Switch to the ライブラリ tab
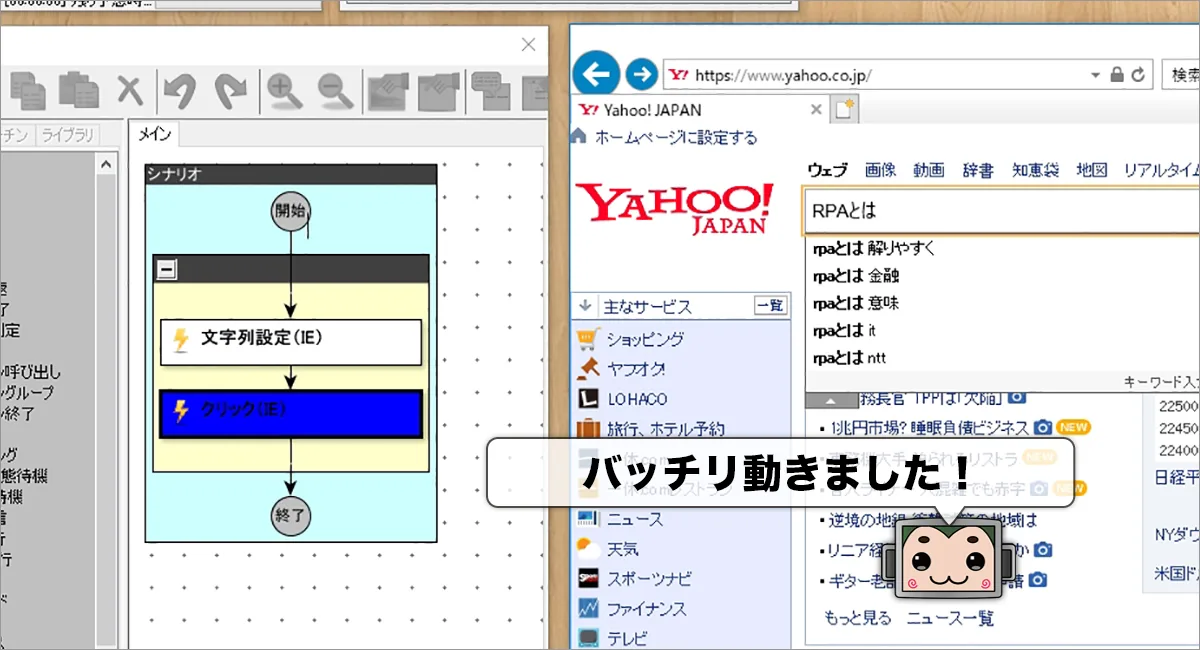This screenshot has height=650, width=1200. click(67, 135)
